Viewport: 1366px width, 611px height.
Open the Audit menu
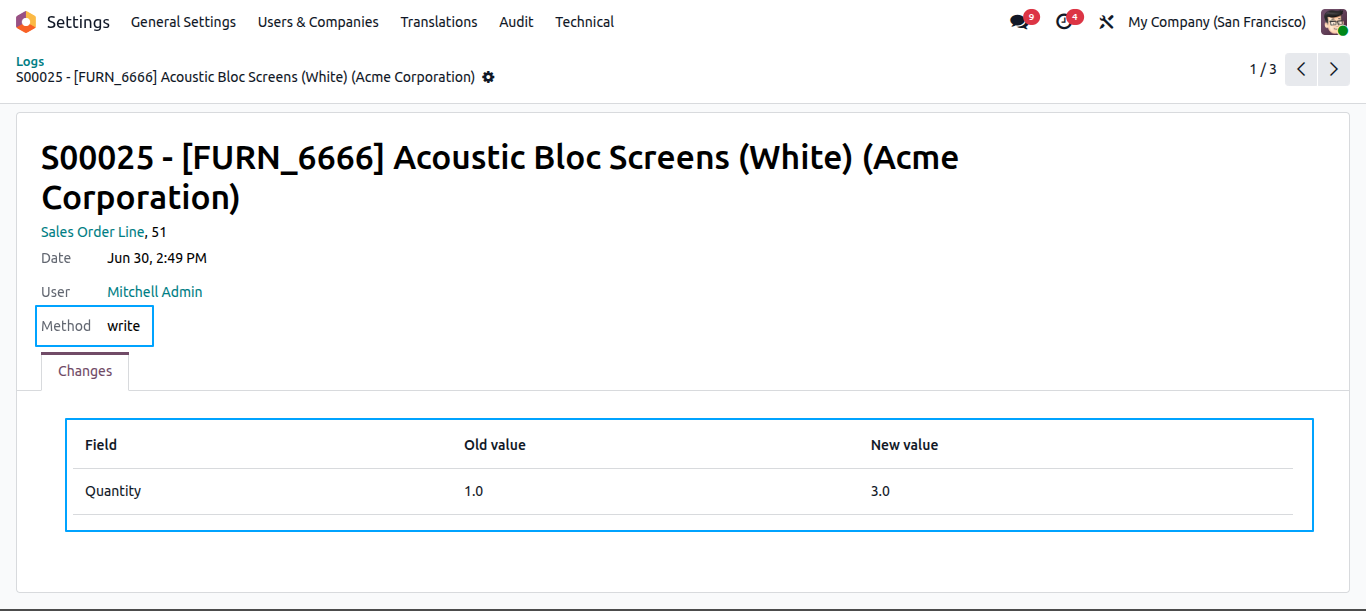[516, 22]
